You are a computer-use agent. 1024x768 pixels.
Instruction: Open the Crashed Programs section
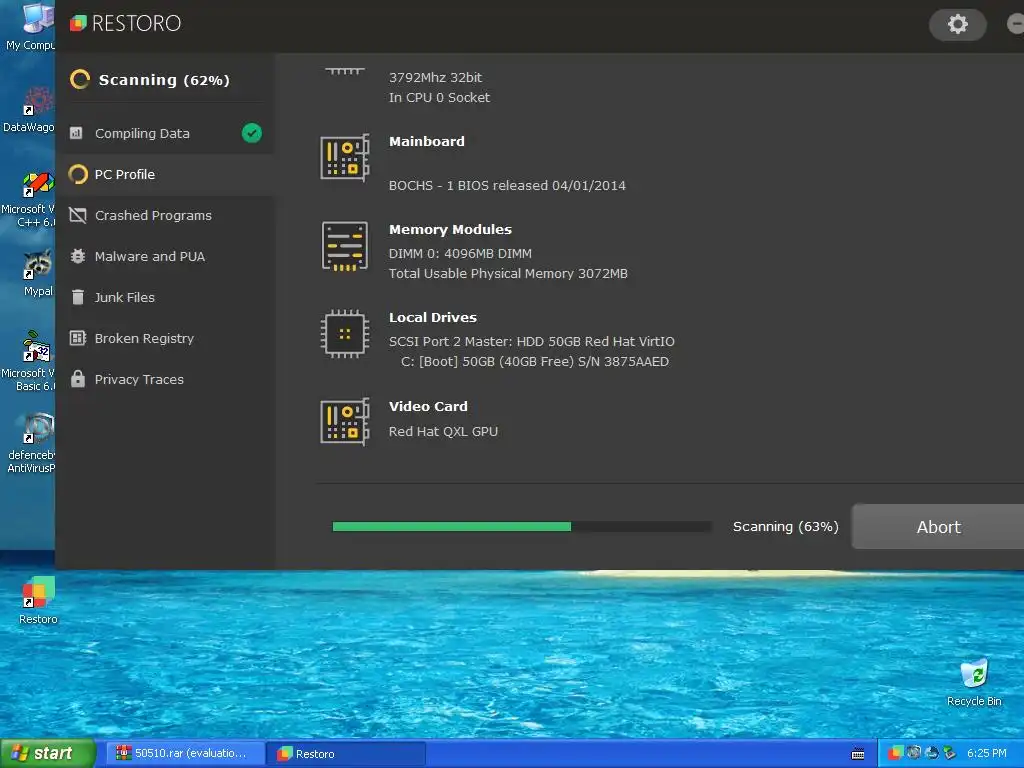click(165, 216)
